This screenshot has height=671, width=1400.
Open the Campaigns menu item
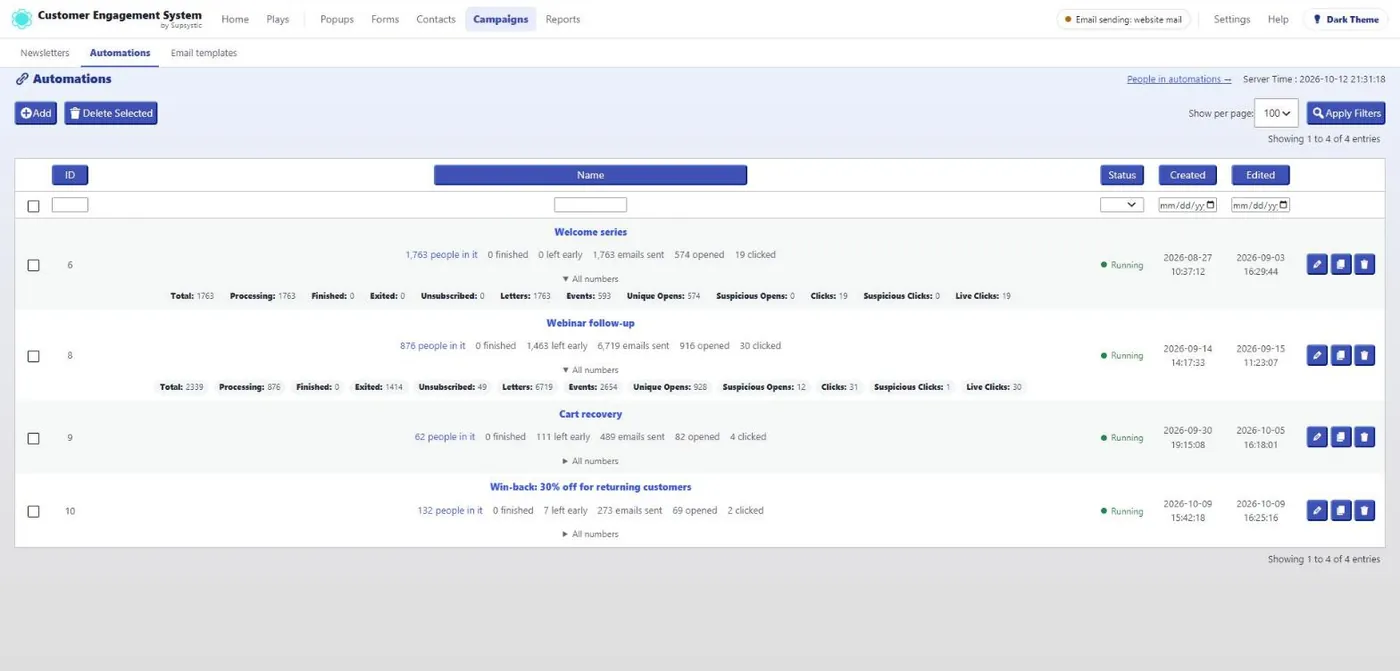pos(500,19)
